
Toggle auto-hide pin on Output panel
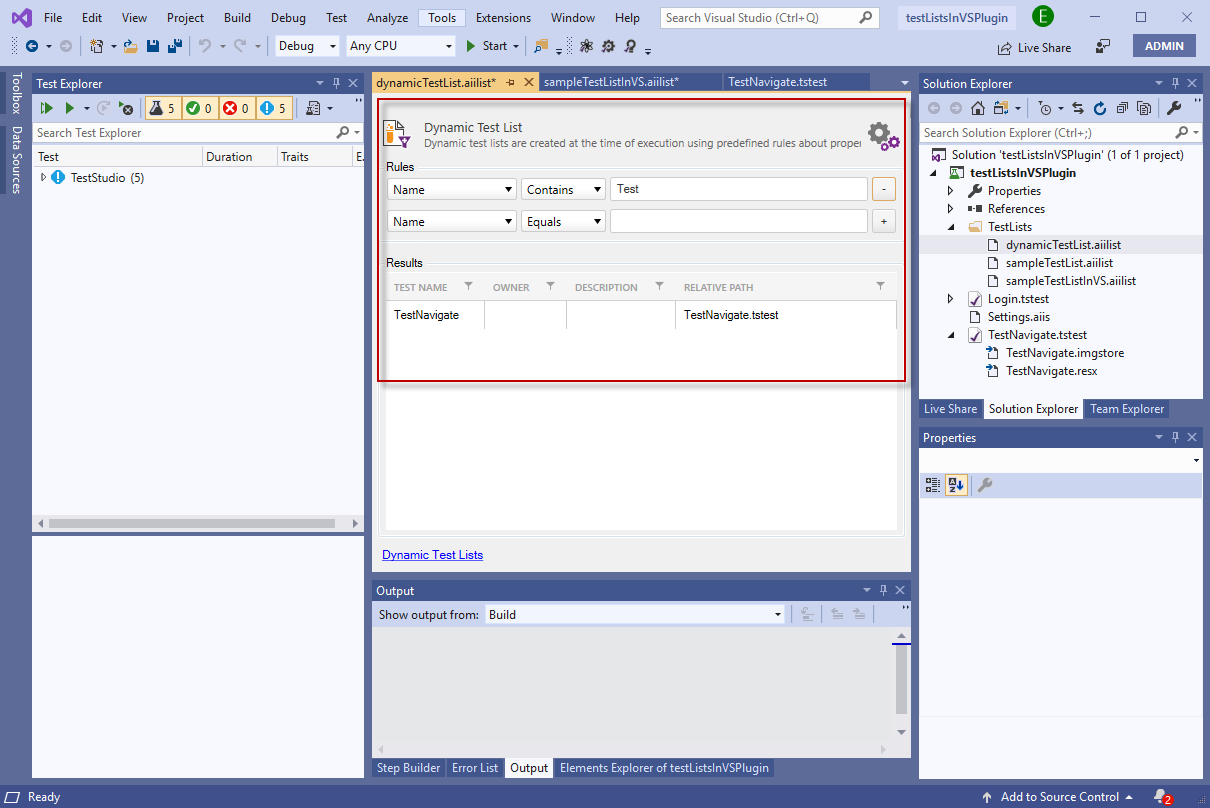883,591
